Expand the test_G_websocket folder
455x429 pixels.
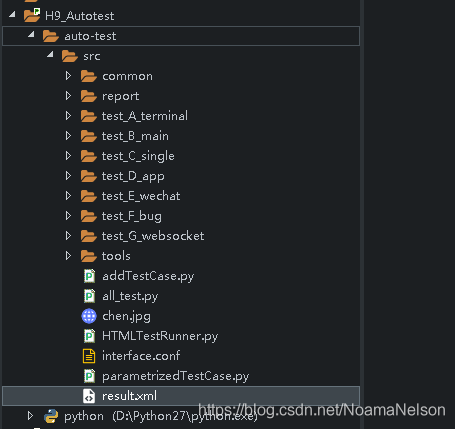point(68,236)
